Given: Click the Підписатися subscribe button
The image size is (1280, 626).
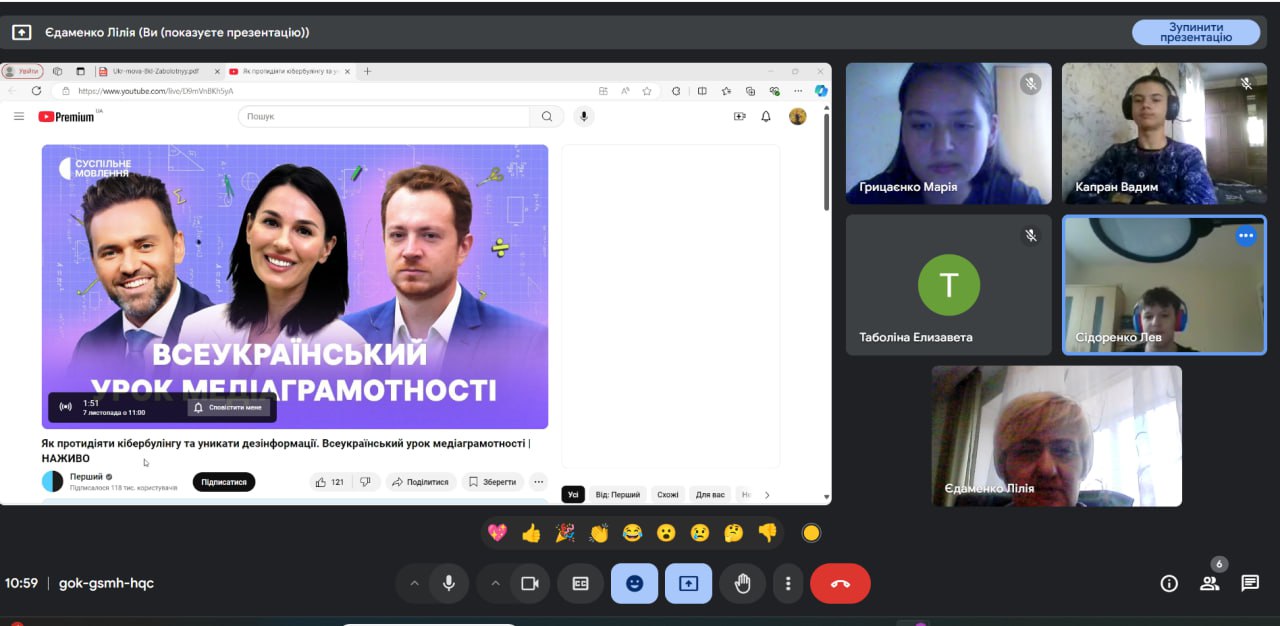Looking at the screenshot, I should (223, 482).
